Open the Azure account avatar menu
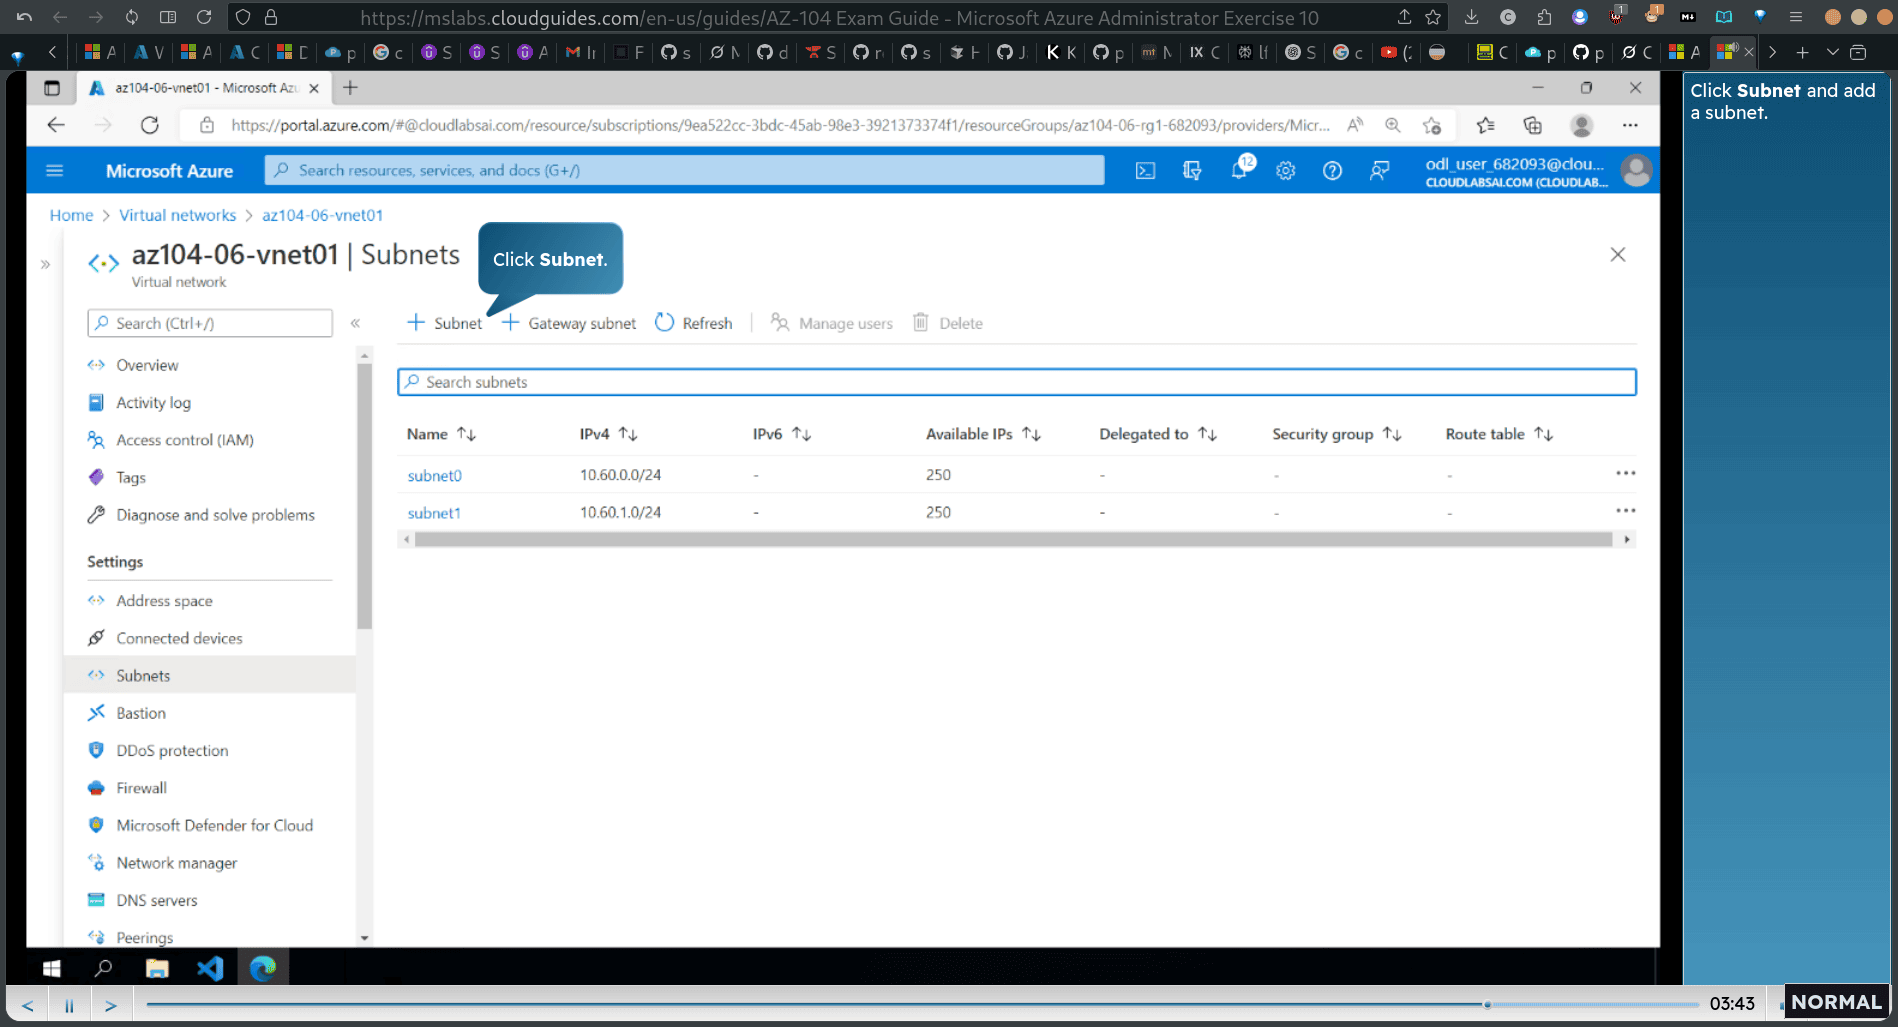The image size is (1898, 1027). 1636,171
